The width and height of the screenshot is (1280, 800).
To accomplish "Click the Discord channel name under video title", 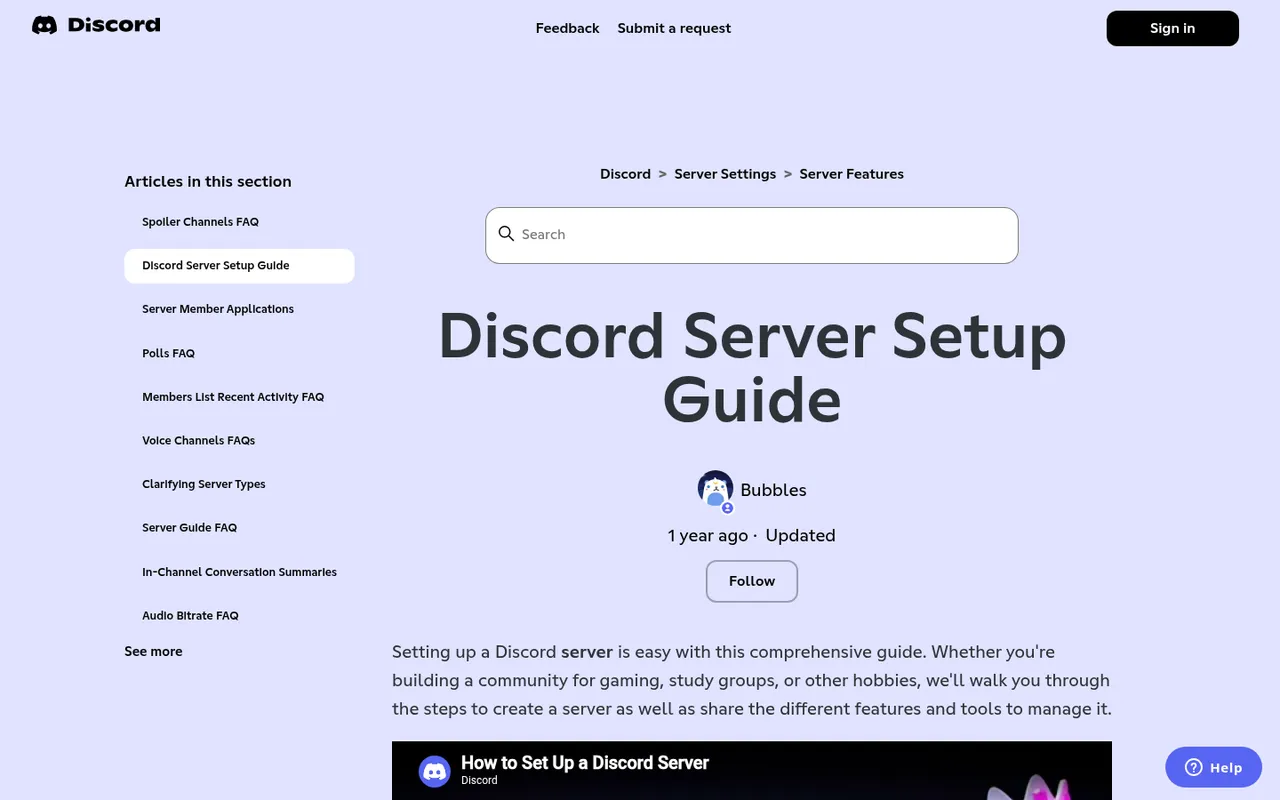I will coord(479,781).
